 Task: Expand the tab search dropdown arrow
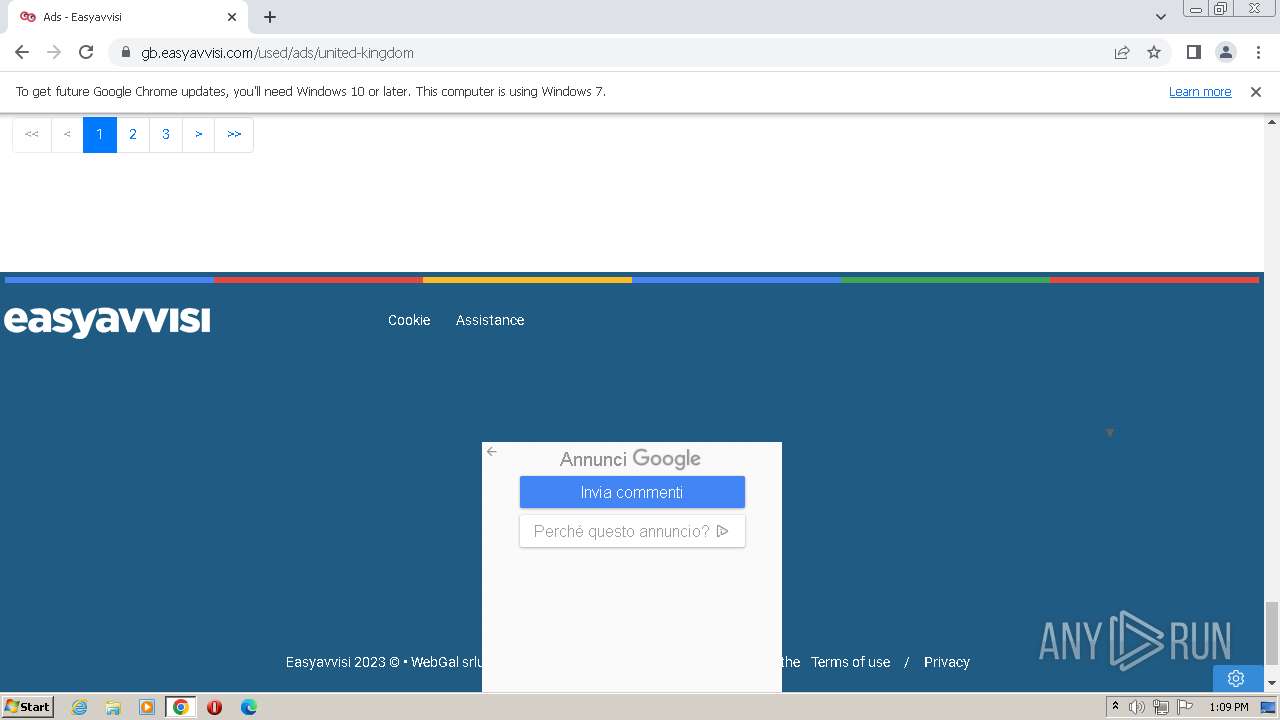(x=1161, y=17)
